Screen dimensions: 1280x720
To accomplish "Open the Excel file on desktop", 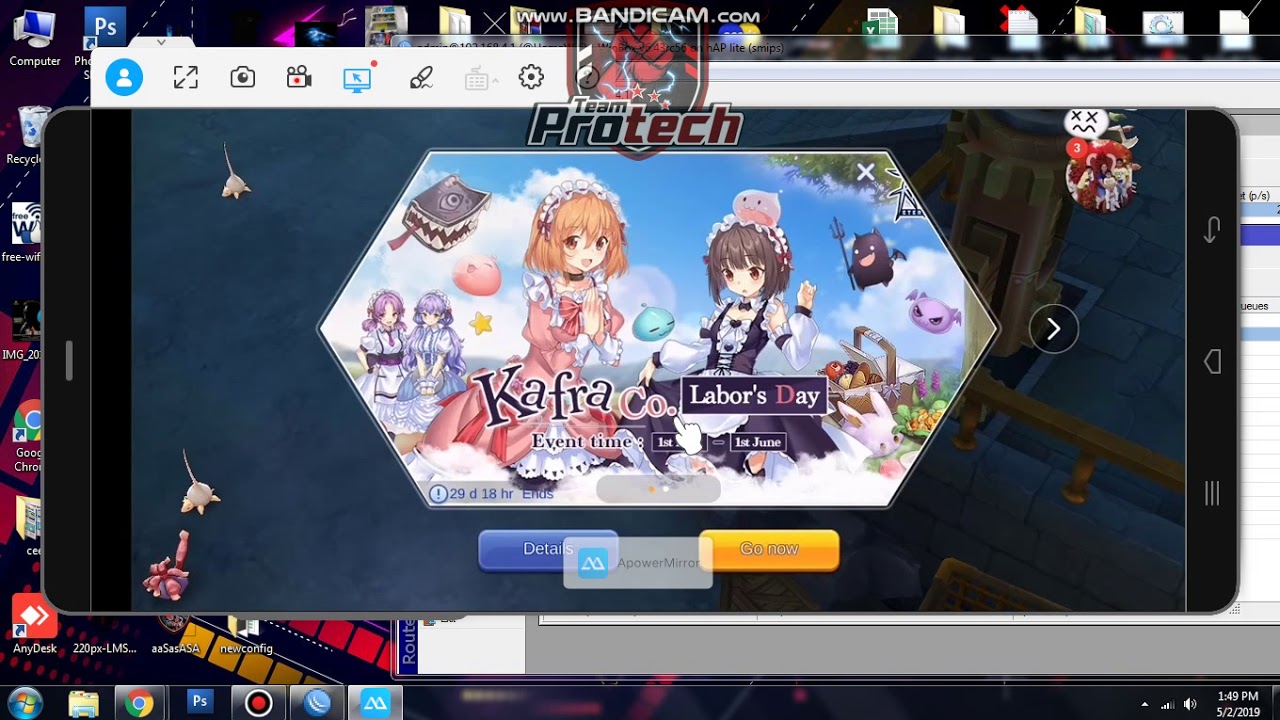I will tap(882, 26).
